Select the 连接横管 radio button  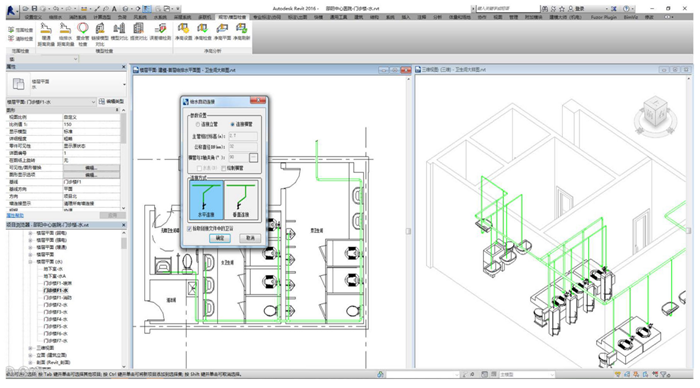tap(233, 124)
